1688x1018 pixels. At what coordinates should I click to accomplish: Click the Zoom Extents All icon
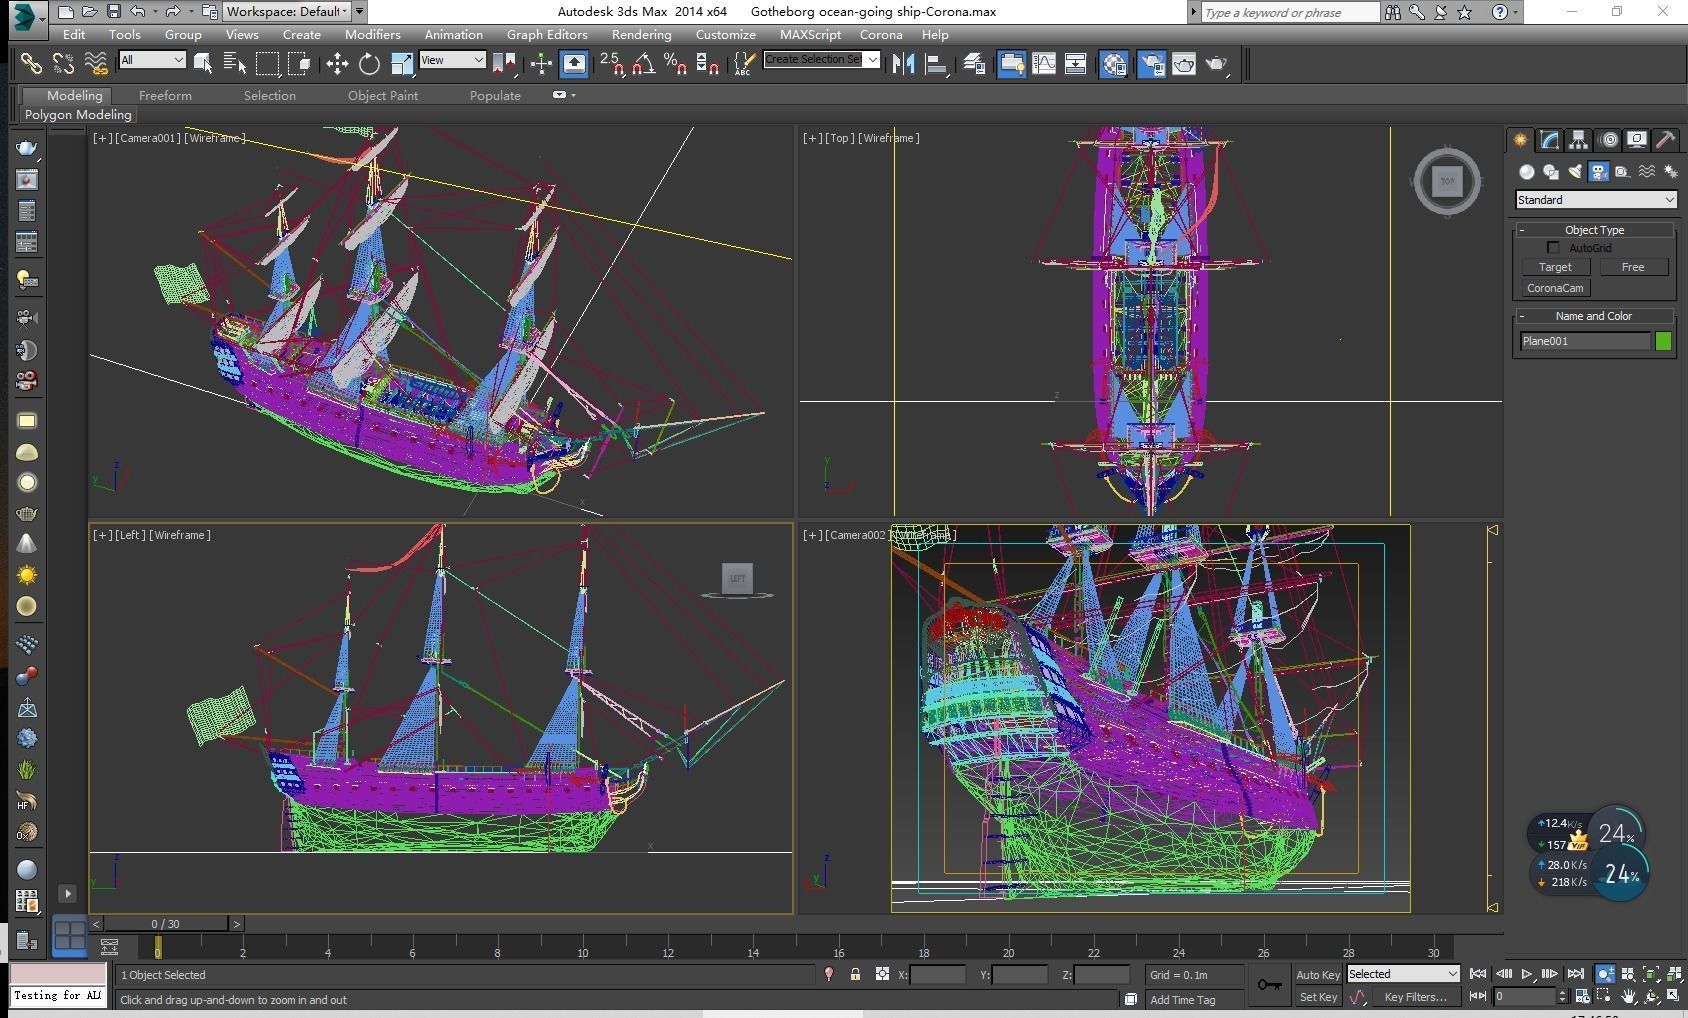coord(1673,974)
